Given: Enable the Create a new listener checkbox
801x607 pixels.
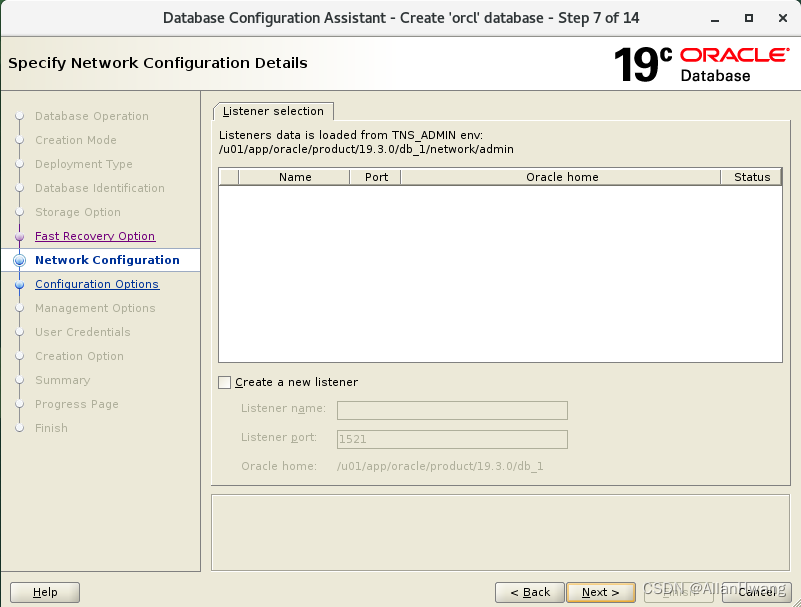Looking at the screenshot, I should point(224,382).
